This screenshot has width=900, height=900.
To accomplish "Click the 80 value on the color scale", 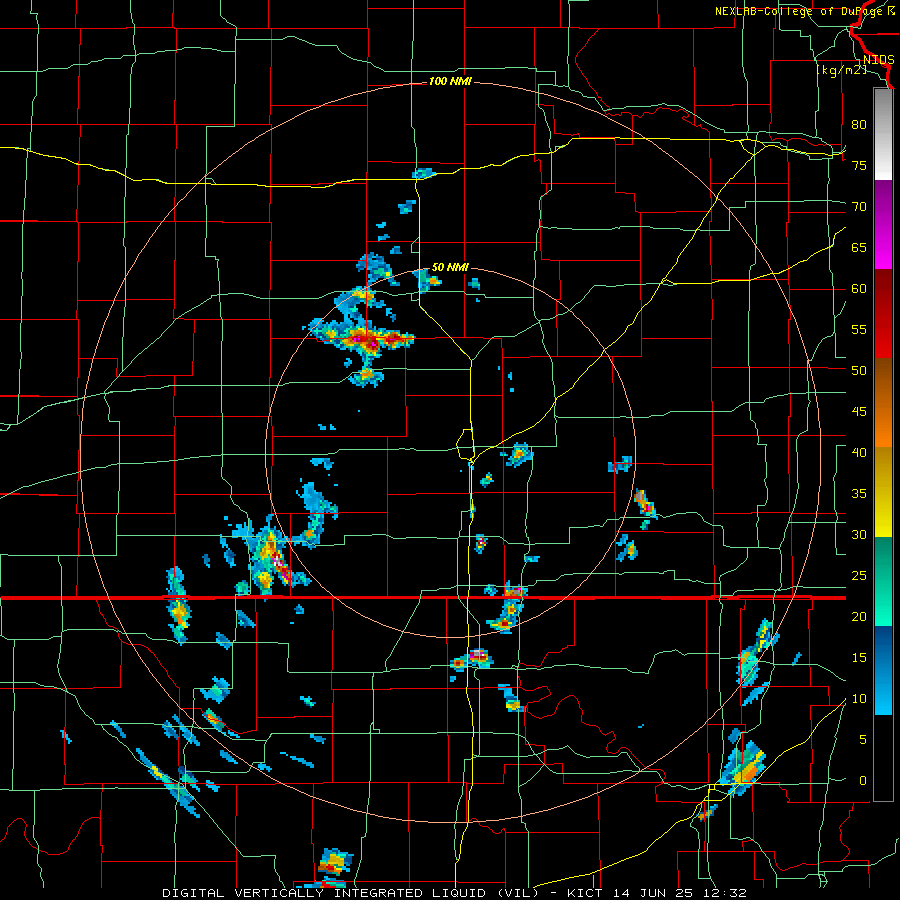I will pos(859,125).
